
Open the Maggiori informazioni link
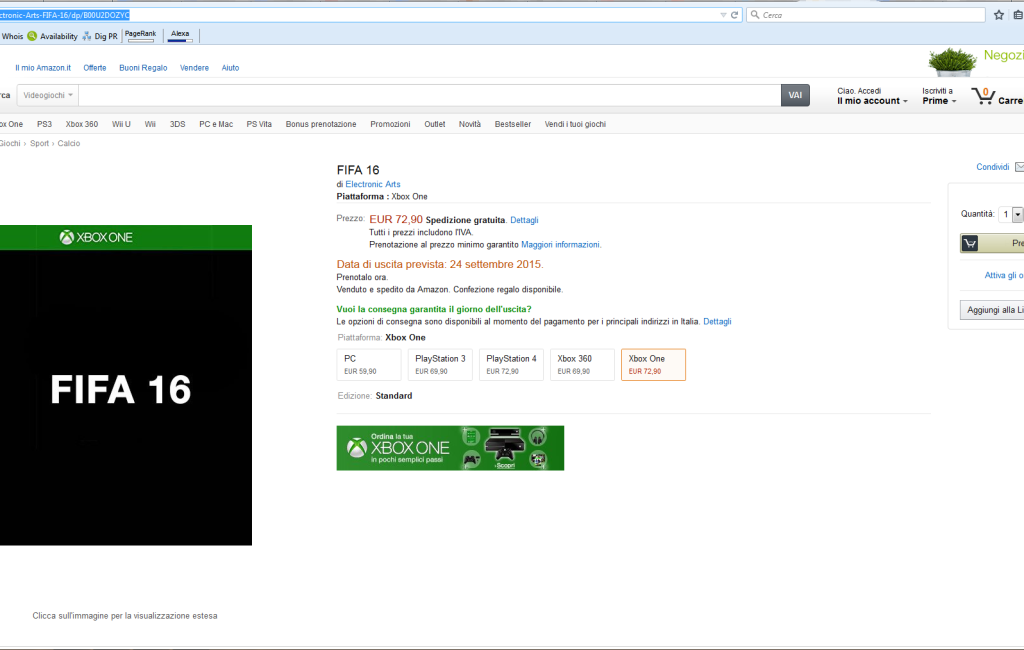(x=560, y=244)
